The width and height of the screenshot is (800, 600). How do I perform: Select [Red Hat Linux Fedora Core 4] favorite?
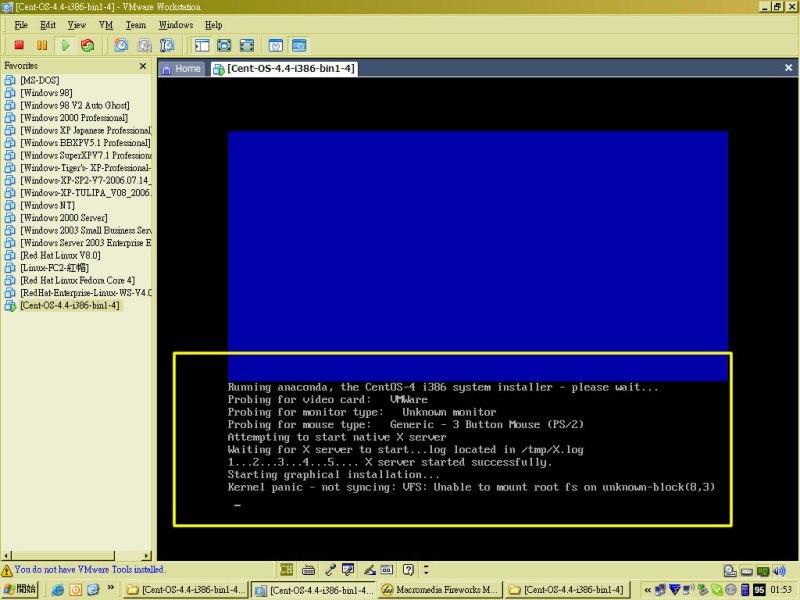(x=70, y=280)
